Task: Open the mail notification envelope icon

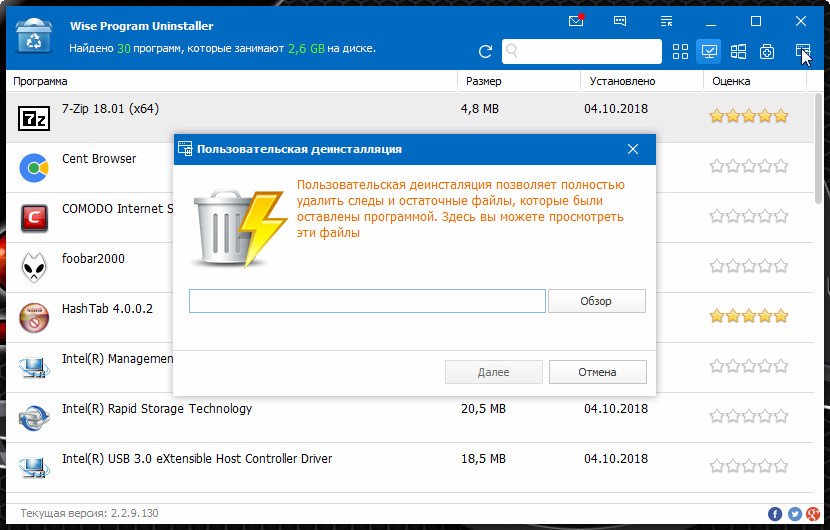Action: click(575, 21)
